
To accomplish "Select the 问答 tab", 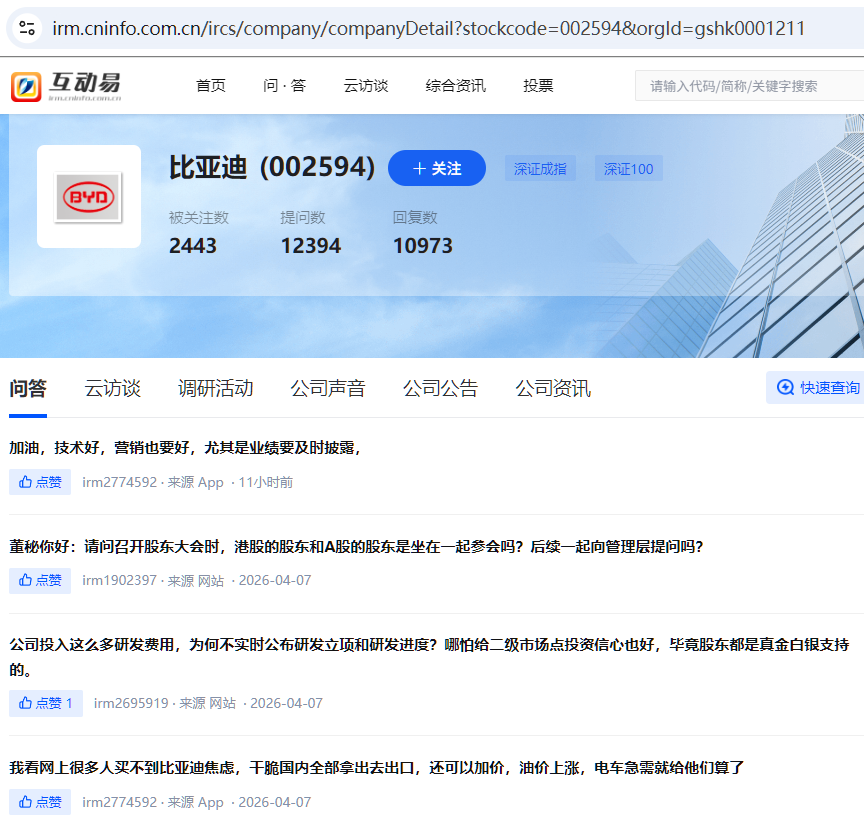I will tap(28, 389).
